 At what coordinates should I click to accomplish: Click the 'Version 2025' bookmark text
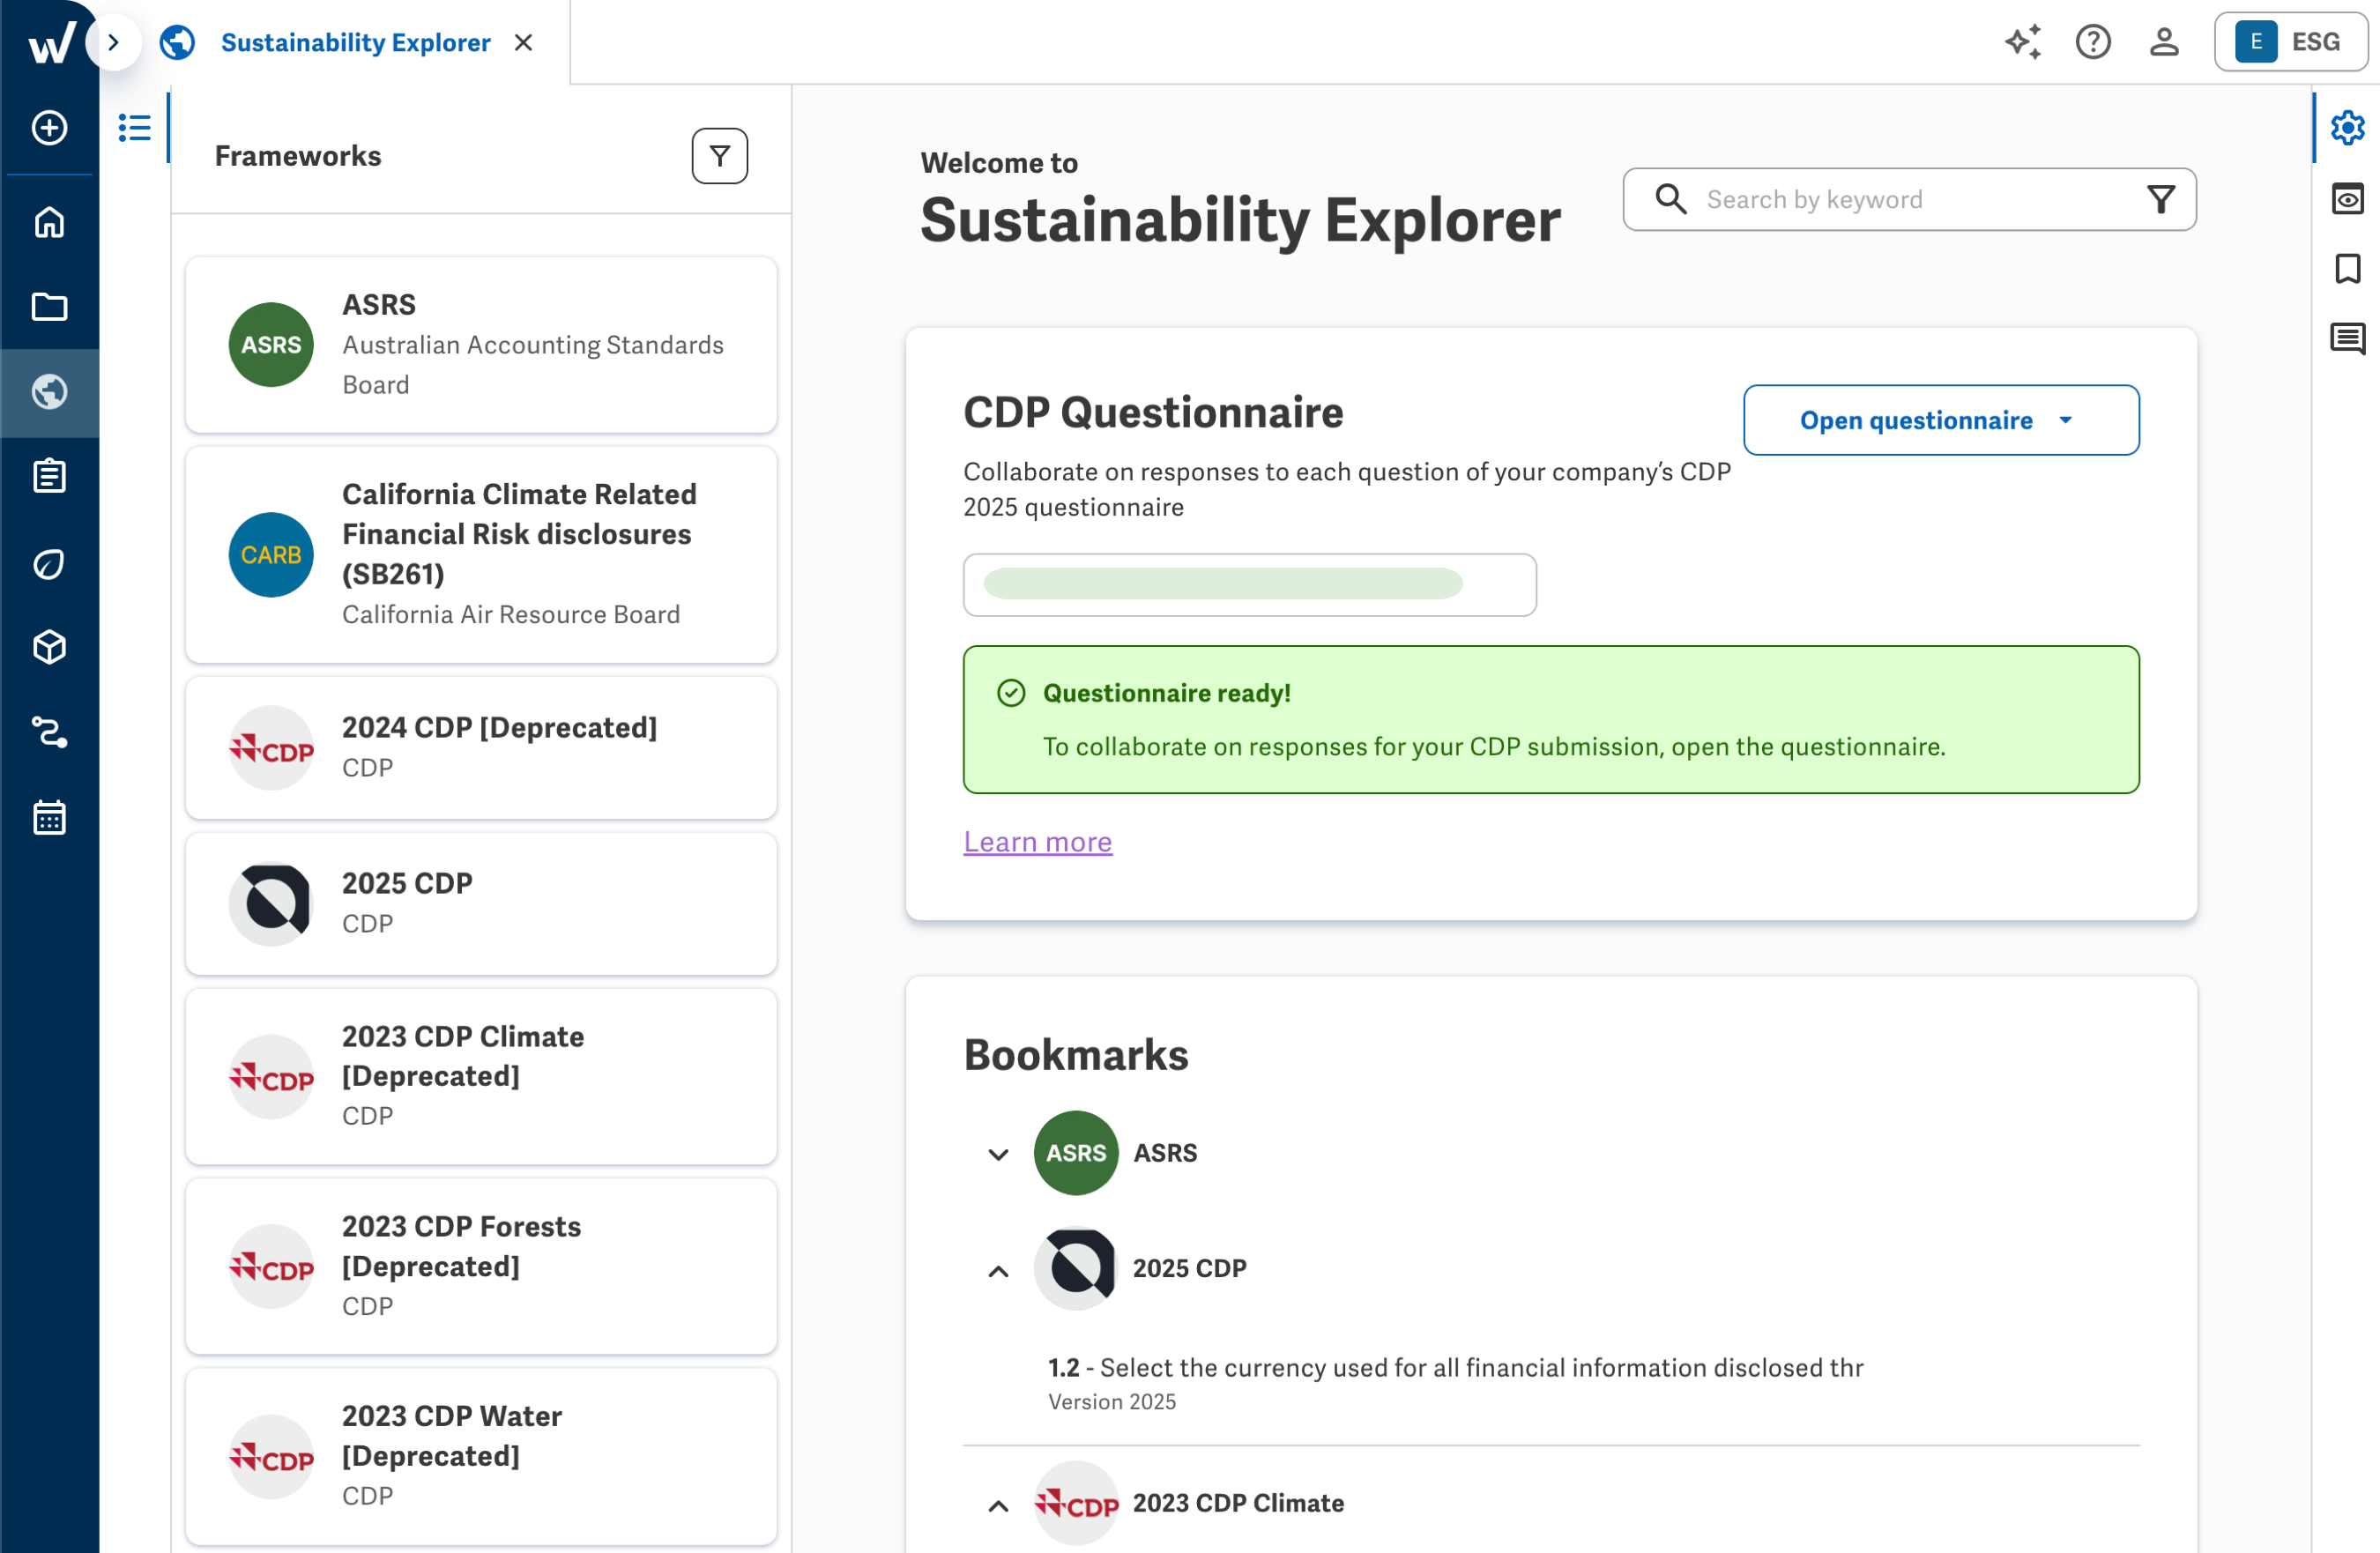(x=1112, y=1401)
